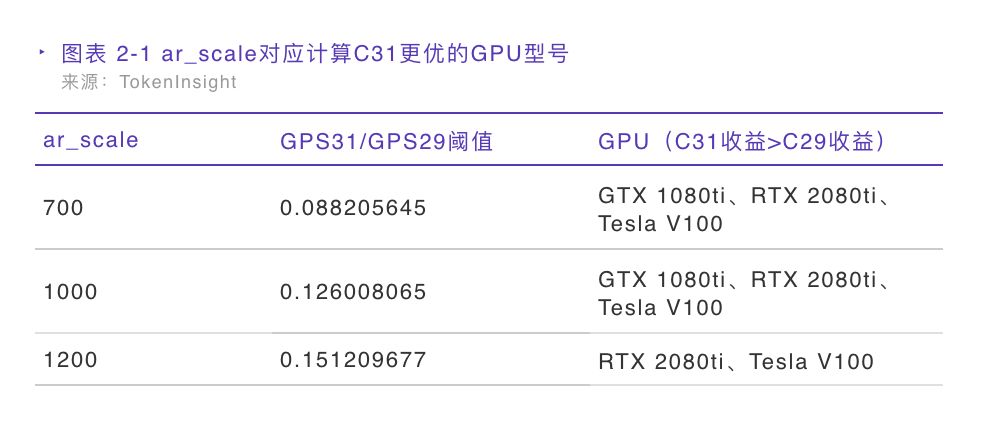Click Tesla V100 text in 1000 row
This screenshot has width=986, height=422.
(x=660, y=307)
